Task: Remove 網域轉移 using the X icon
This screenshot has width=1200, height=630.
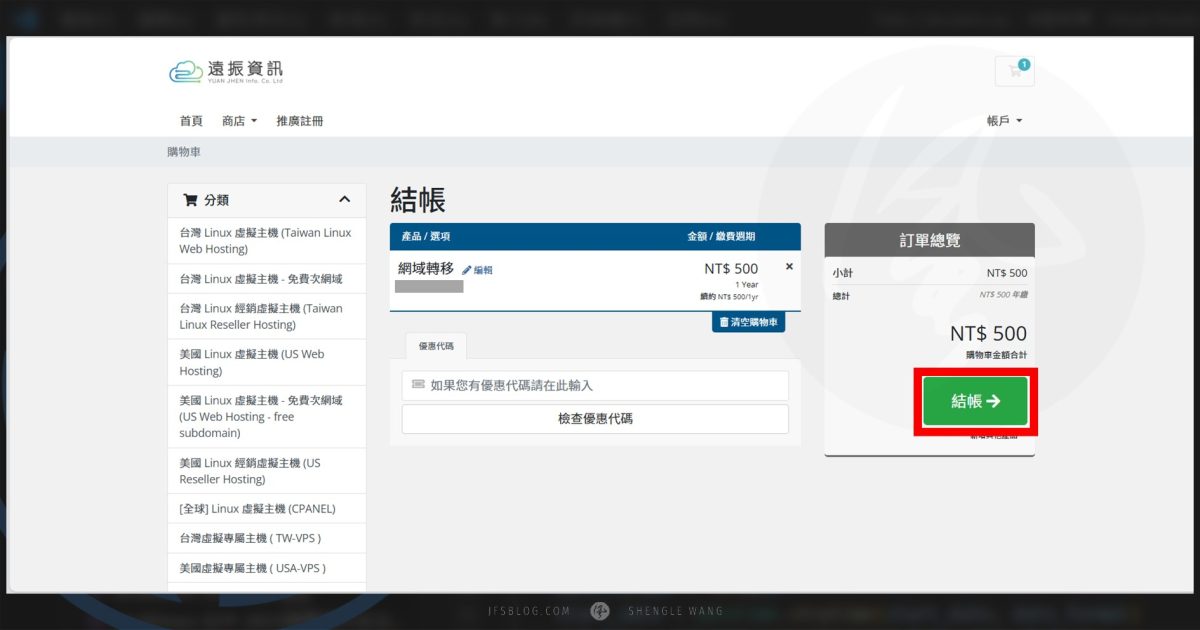Action: 789,266
